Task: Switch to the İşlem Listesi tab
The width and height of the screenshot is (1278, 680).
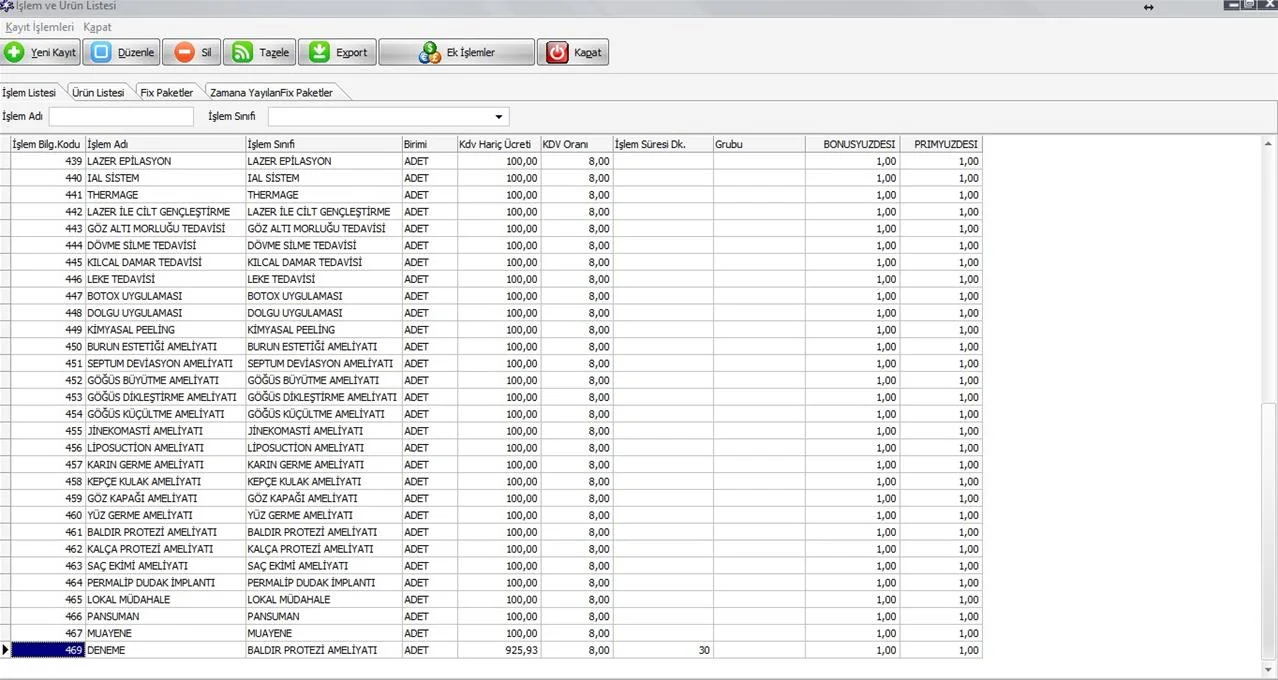Action: point(30,92)
